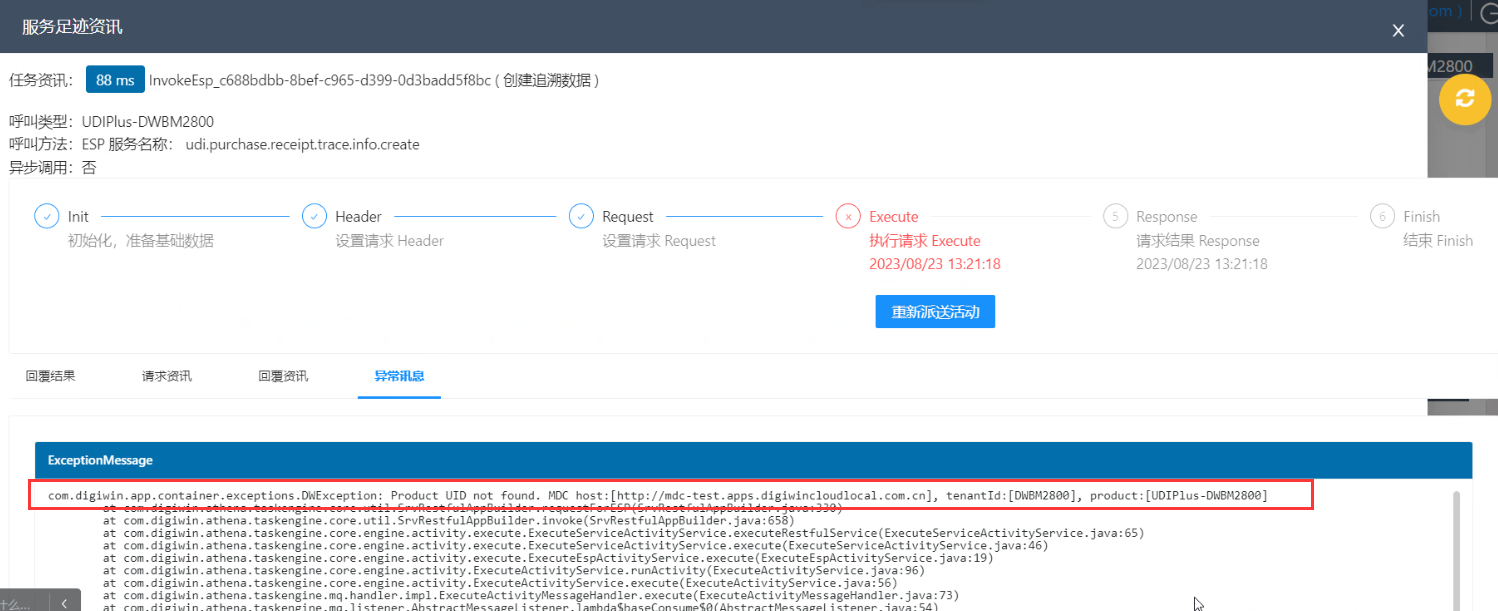Click the InvokeEsp task name text

320,80
